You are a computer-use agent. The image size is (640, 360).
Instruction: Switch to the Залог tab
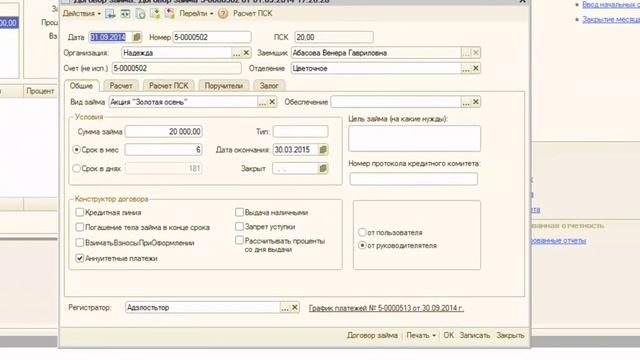pos(269,86)
